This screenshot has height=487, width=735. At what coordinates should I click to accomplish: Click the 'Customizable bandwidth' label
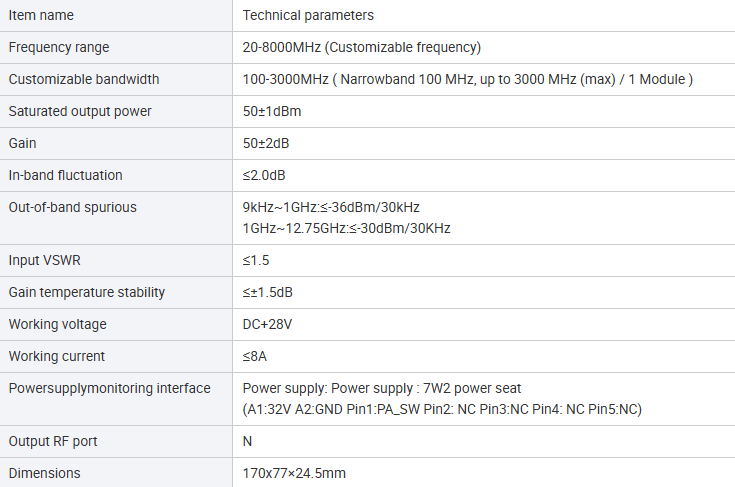click(x=84, y=79)
